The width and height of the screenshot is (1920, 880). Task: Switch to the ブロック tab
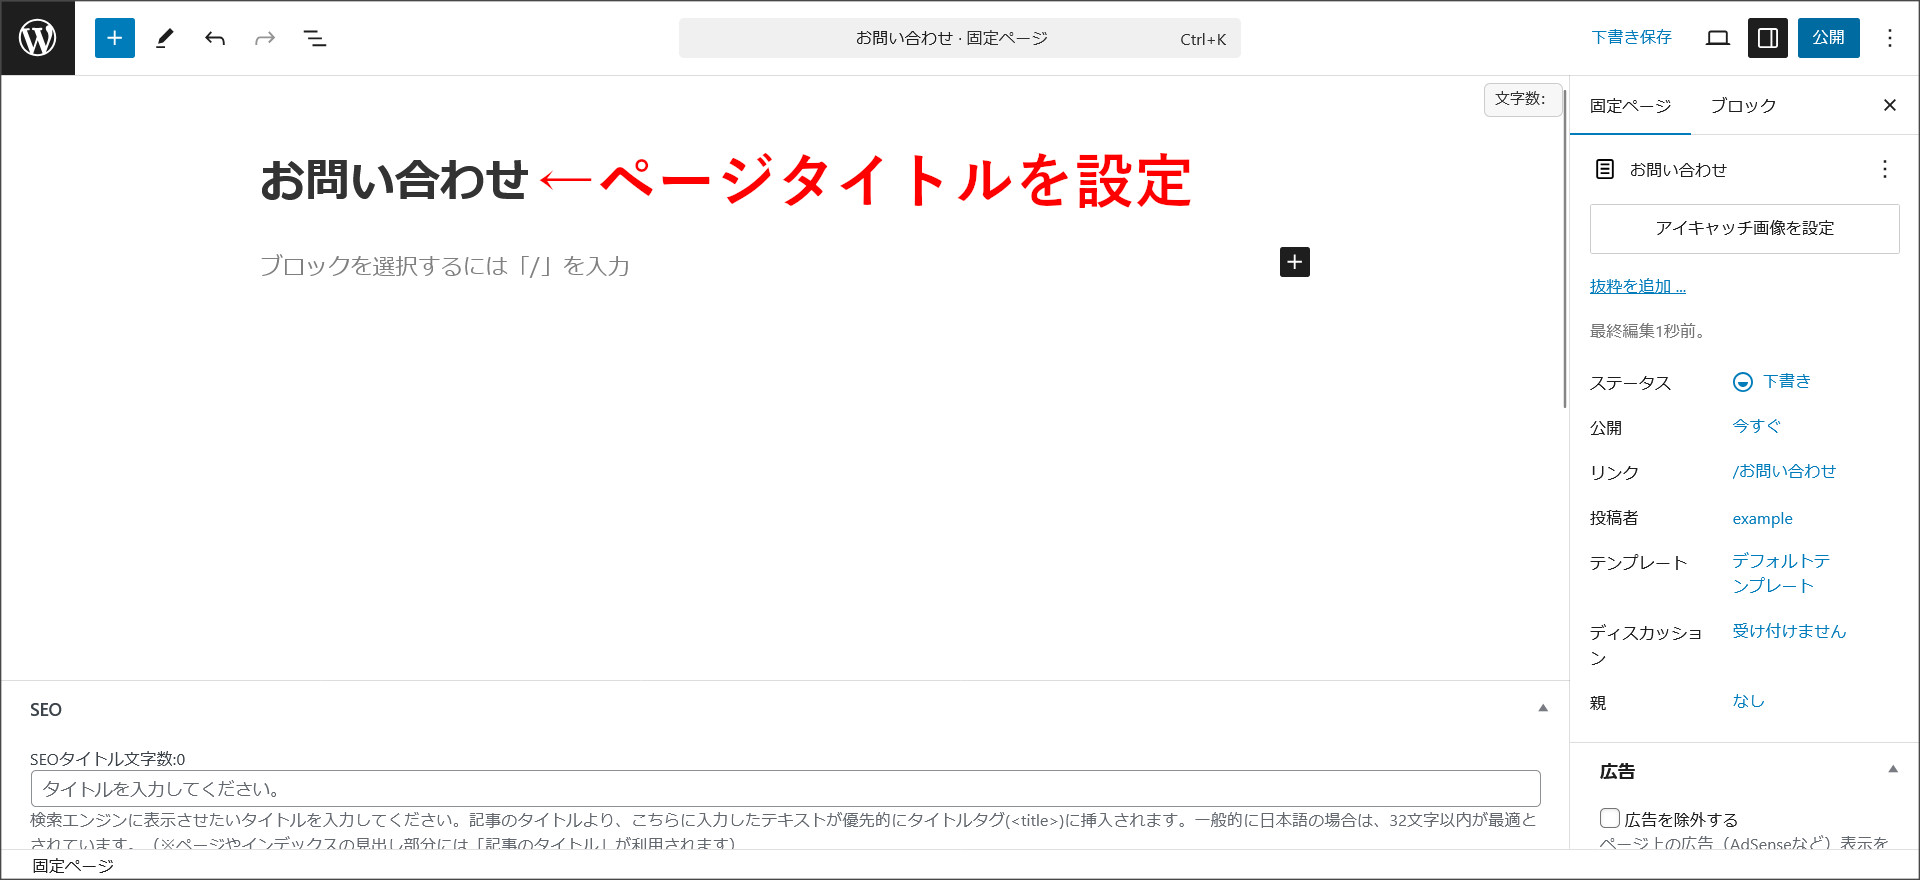click(x=1743, y=105)
